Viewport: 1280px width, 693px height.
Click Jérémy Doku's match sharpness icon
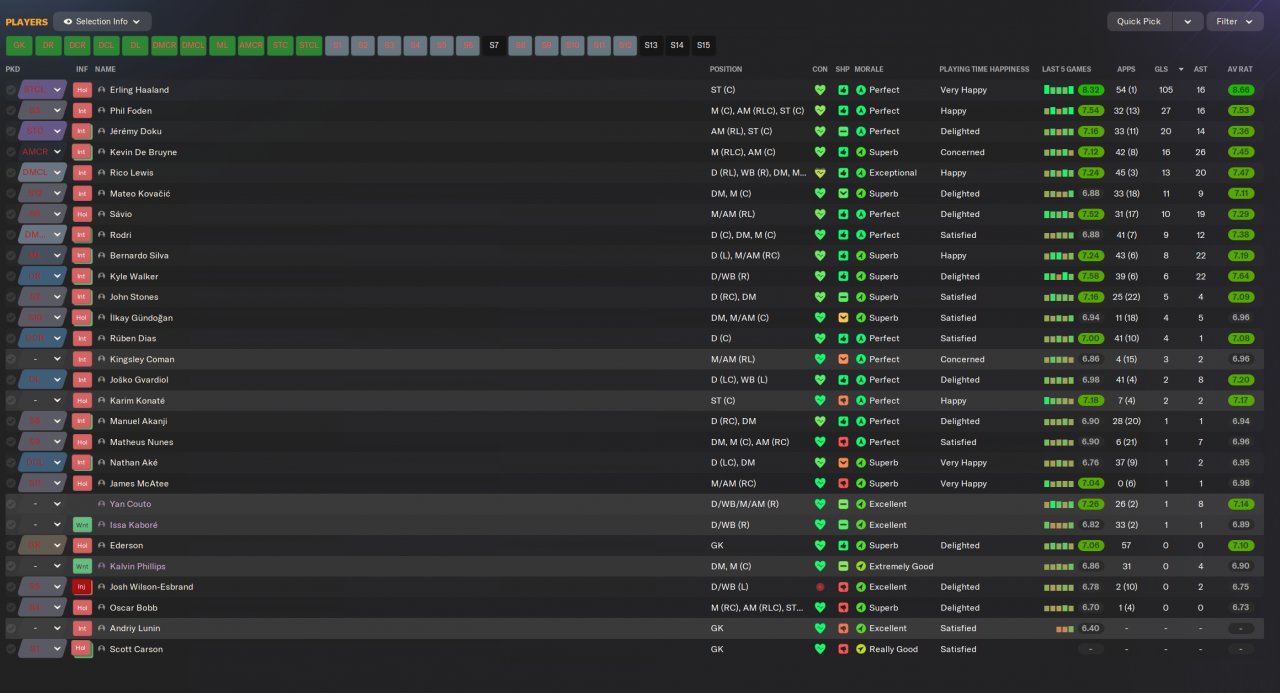(843, 131)
